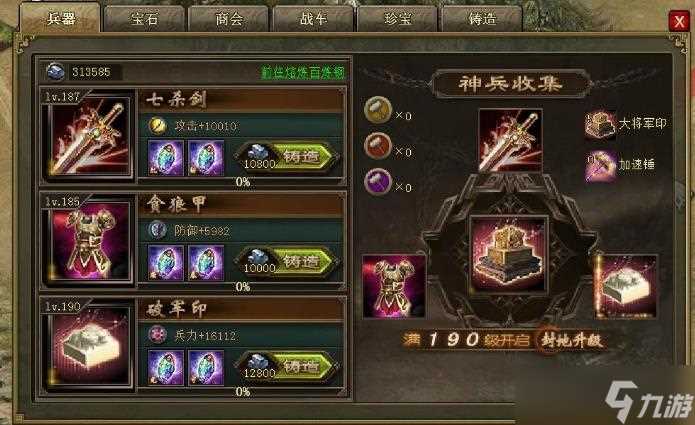
Task: Click 铸造 button for 破军印
Action: click(287, 367)
